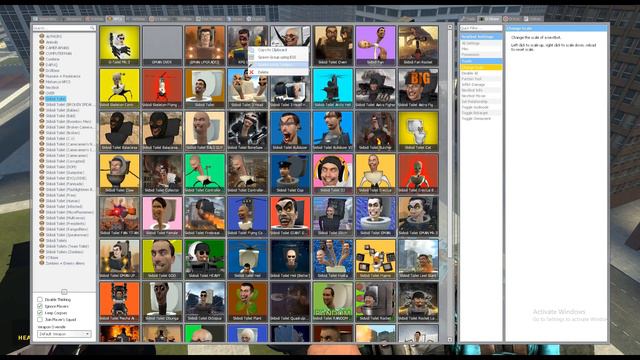Select the Skibidi Toilet Butcher icon
Viewport: 640px width, 360px height.
coord(376,131)
